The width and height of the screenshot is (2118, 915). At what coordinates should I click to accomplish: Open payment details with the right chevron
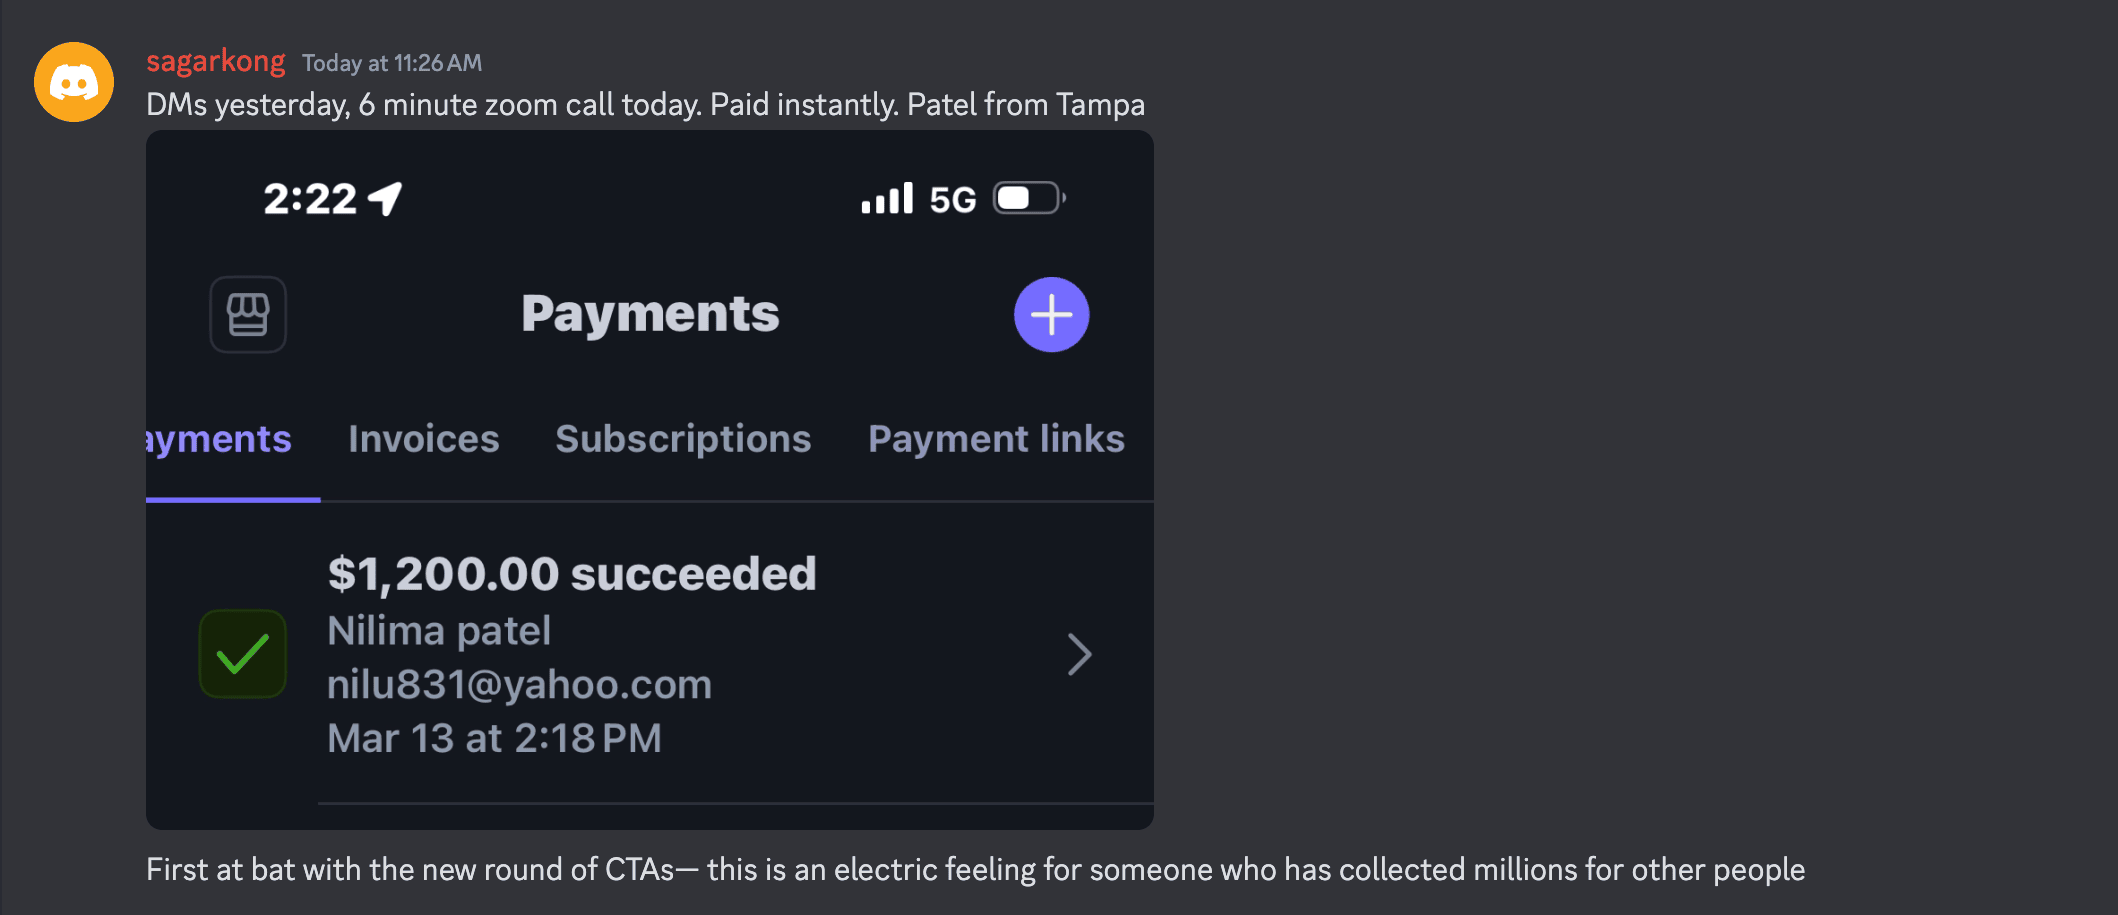1079,655
